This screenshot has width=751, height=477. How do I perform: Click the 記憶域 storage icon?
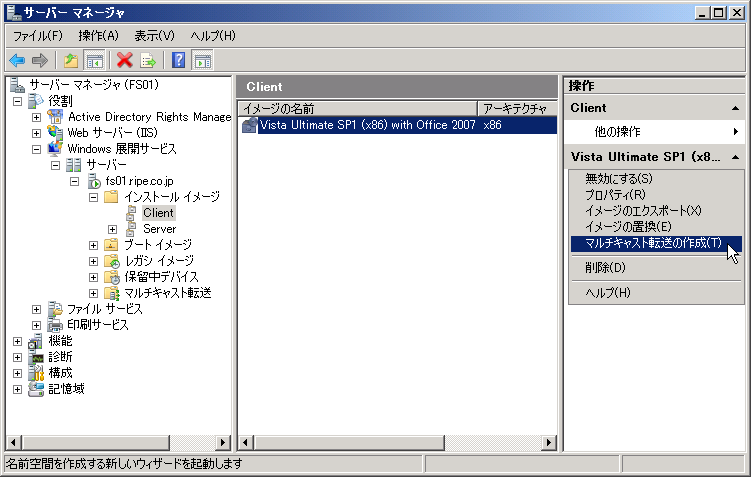click(x=36, y=389)
